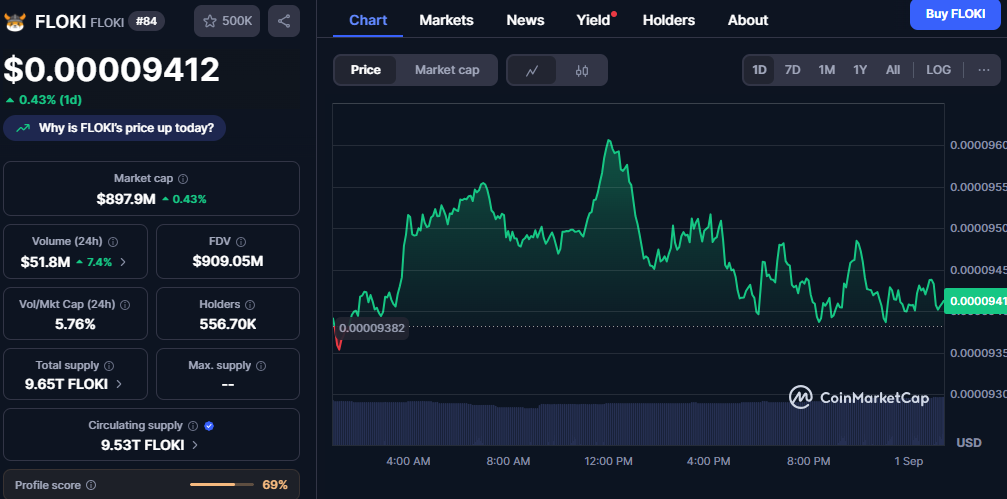Screen dimensions: 1007x499
Task: Toggle chart to Price view
Action: 365,70
